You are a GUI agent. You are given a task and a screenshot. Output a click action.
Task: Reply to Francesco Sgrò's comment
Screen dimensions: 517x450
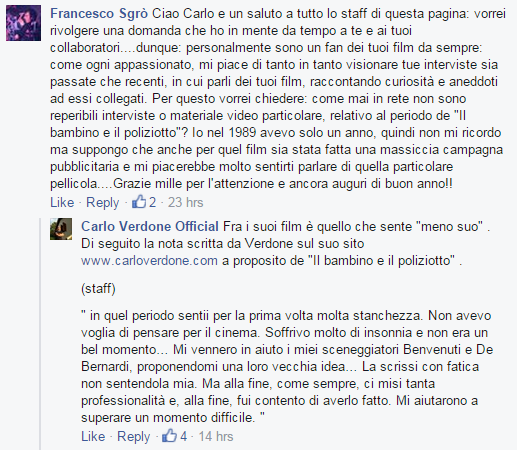(103, 202)
